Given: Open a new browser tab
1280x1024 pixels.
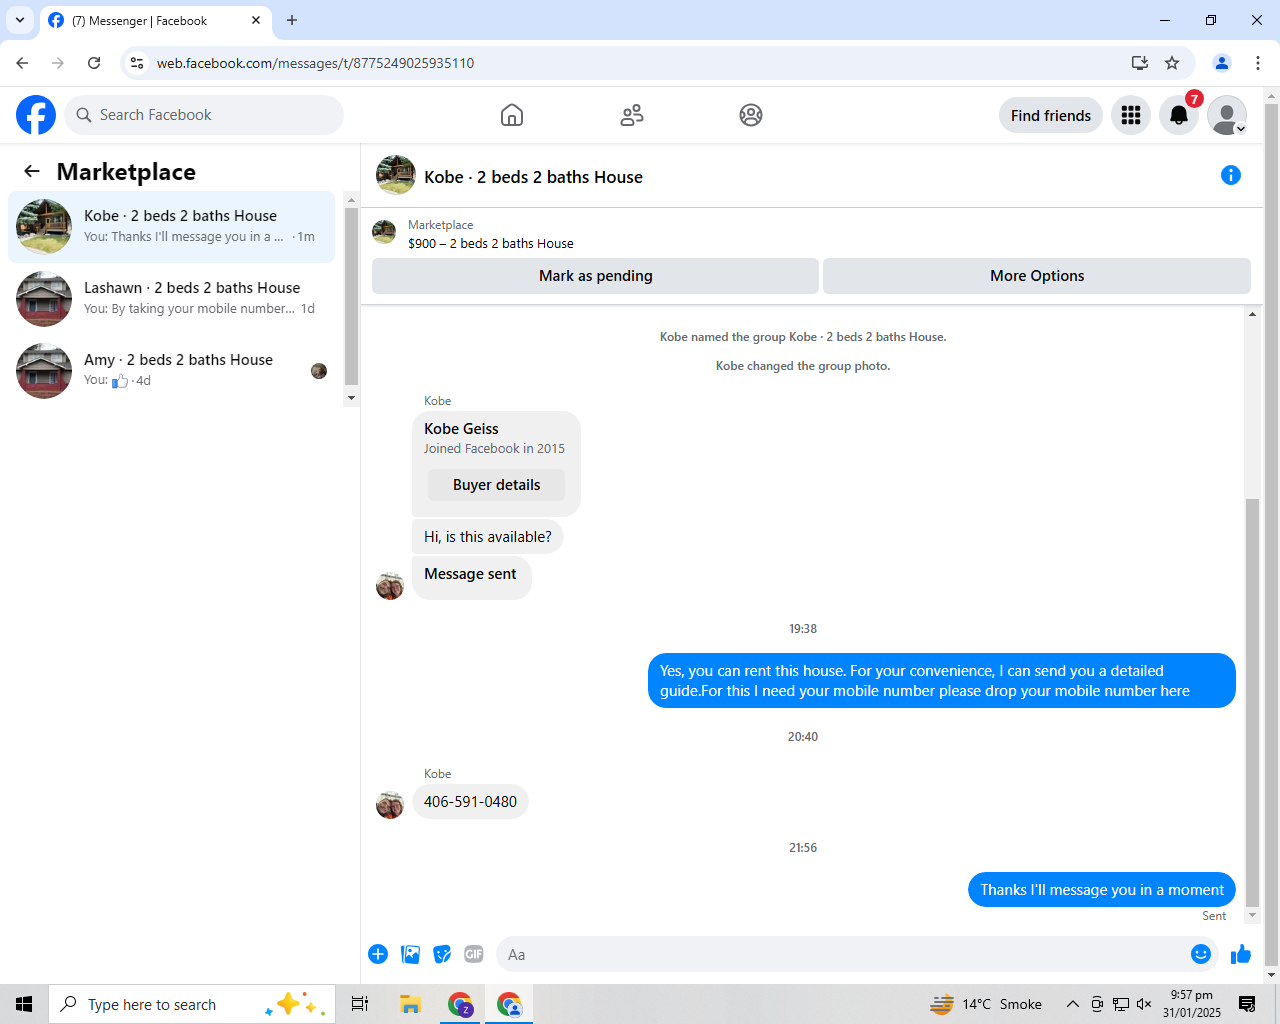Looking at the screenshot, I should 292,20.
